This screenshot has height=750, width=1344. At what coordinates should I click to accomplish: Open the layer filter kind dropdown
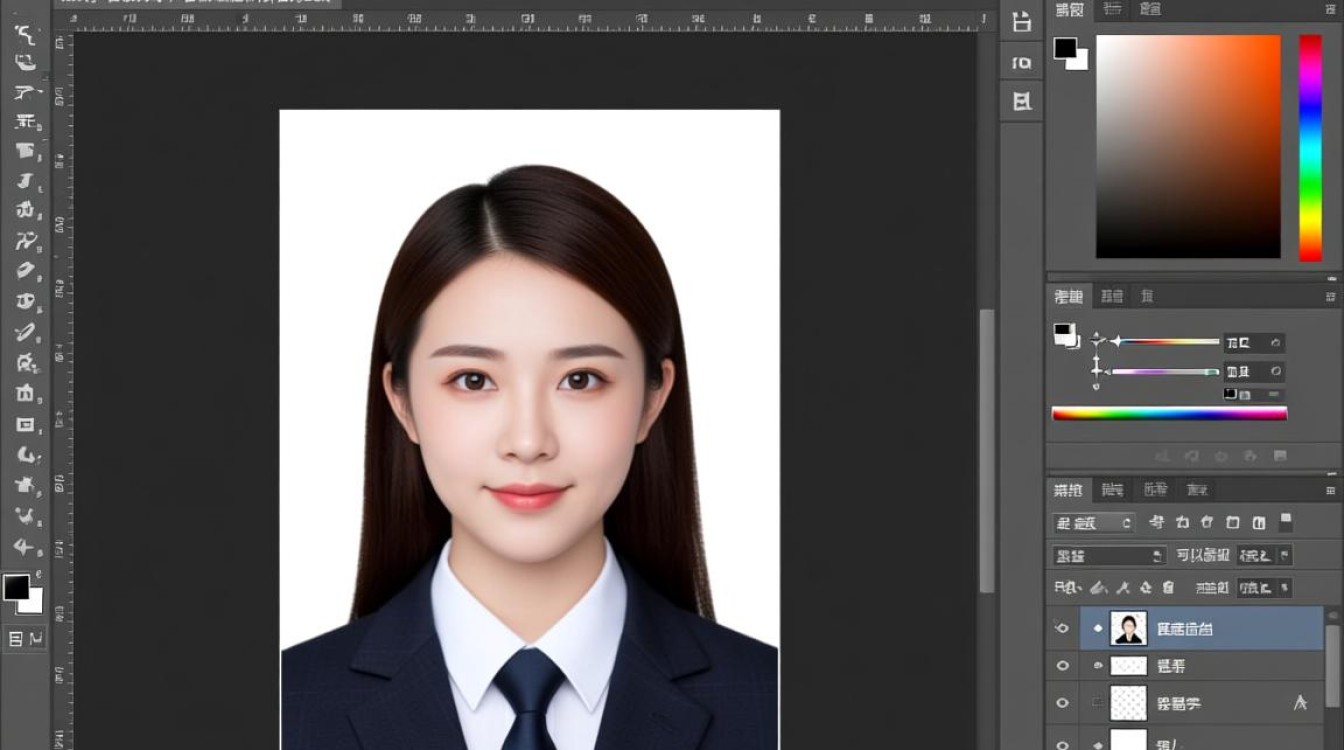[1093, 522]
